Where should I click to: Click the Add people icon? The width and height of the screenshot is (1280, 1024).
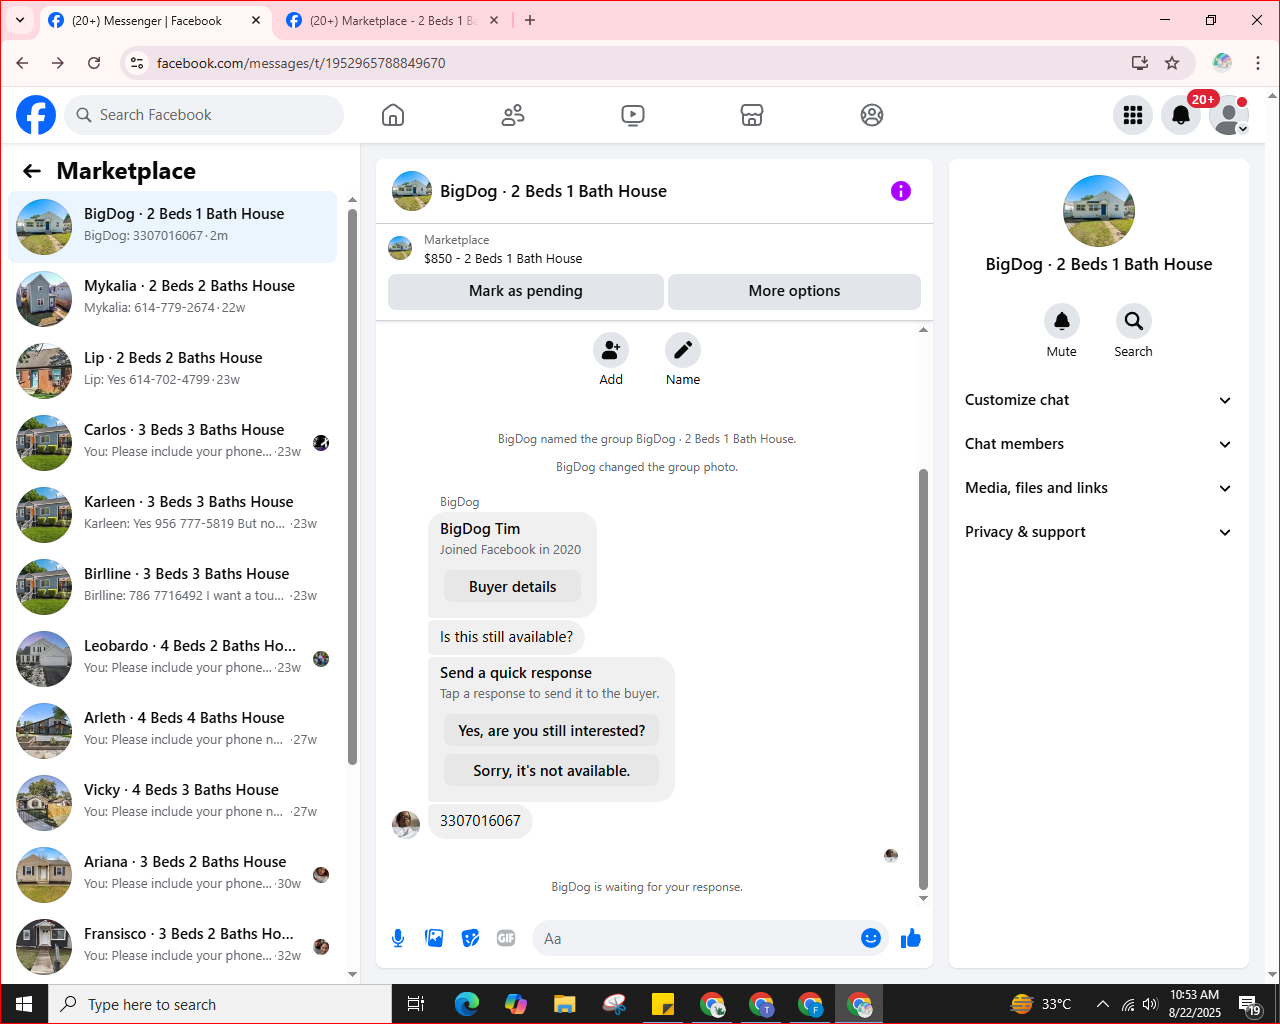(x=611, y=350)
